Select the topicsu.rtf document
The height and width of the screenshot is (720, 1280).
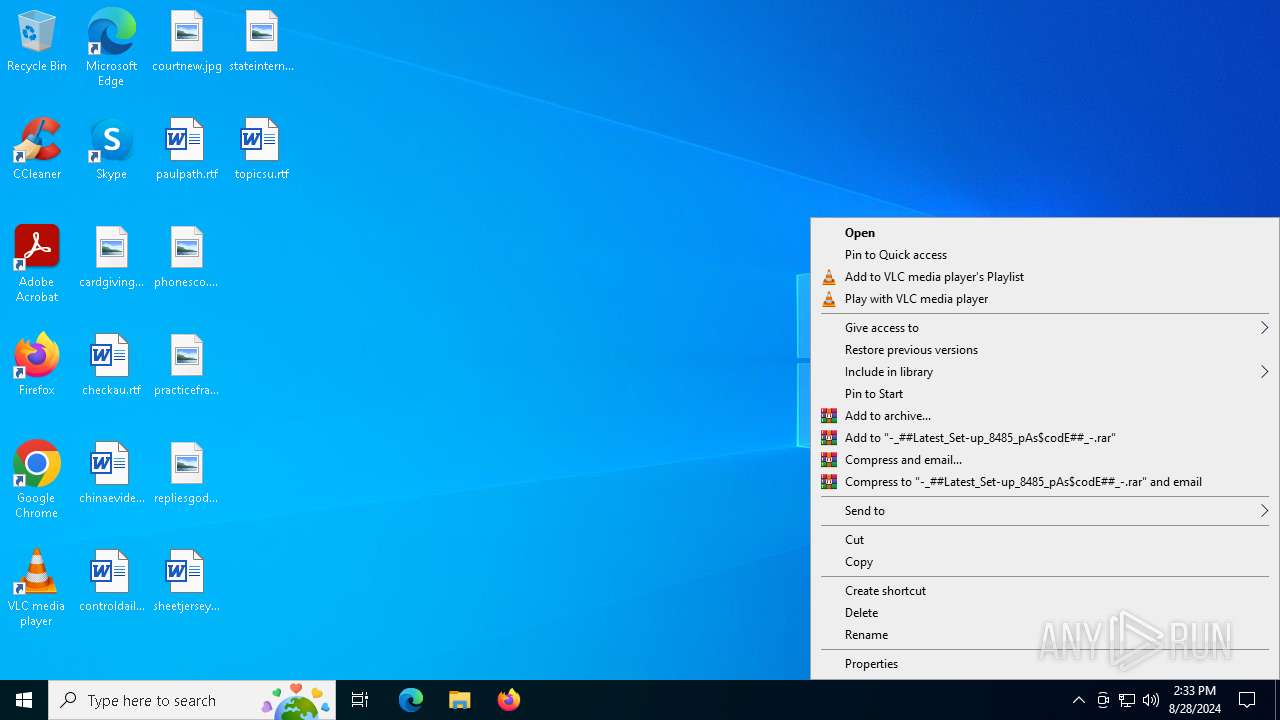[x=261, y=150]
